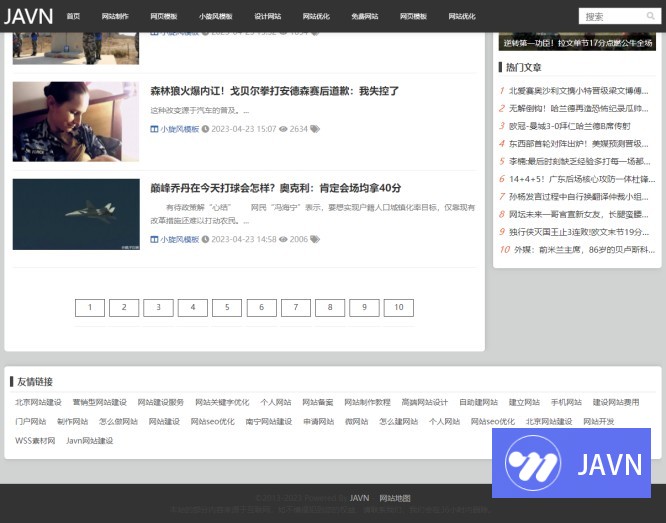
Task: Click friendly link 营销型网站建设
Action: tap(99, 402)
